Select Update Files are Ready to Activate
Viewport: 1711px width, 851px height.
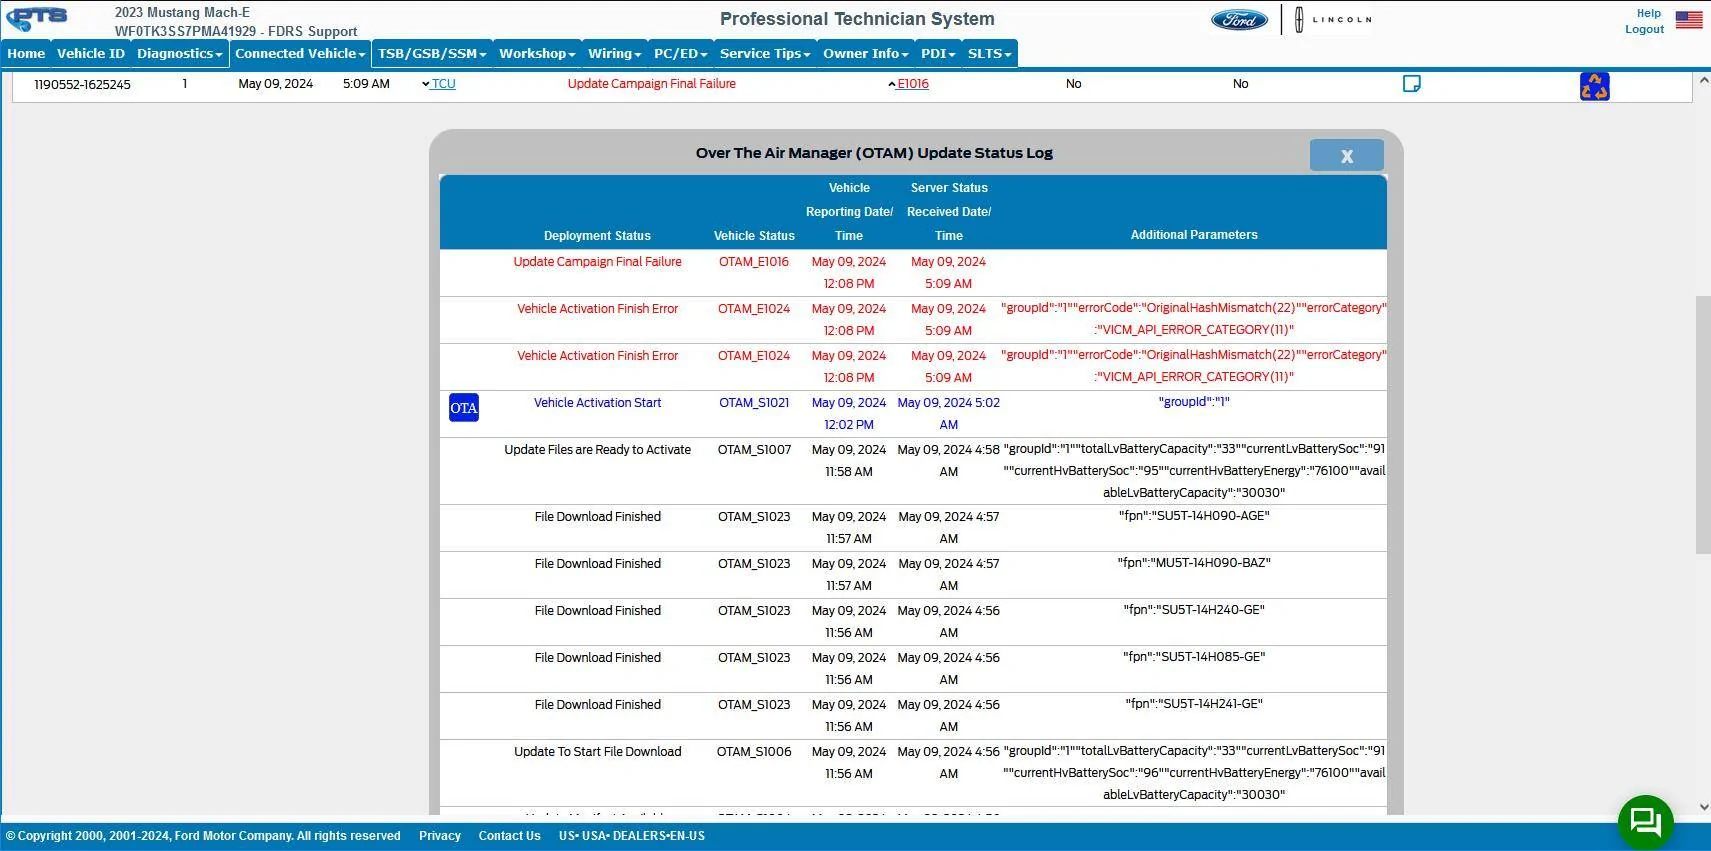coord(597,450)
